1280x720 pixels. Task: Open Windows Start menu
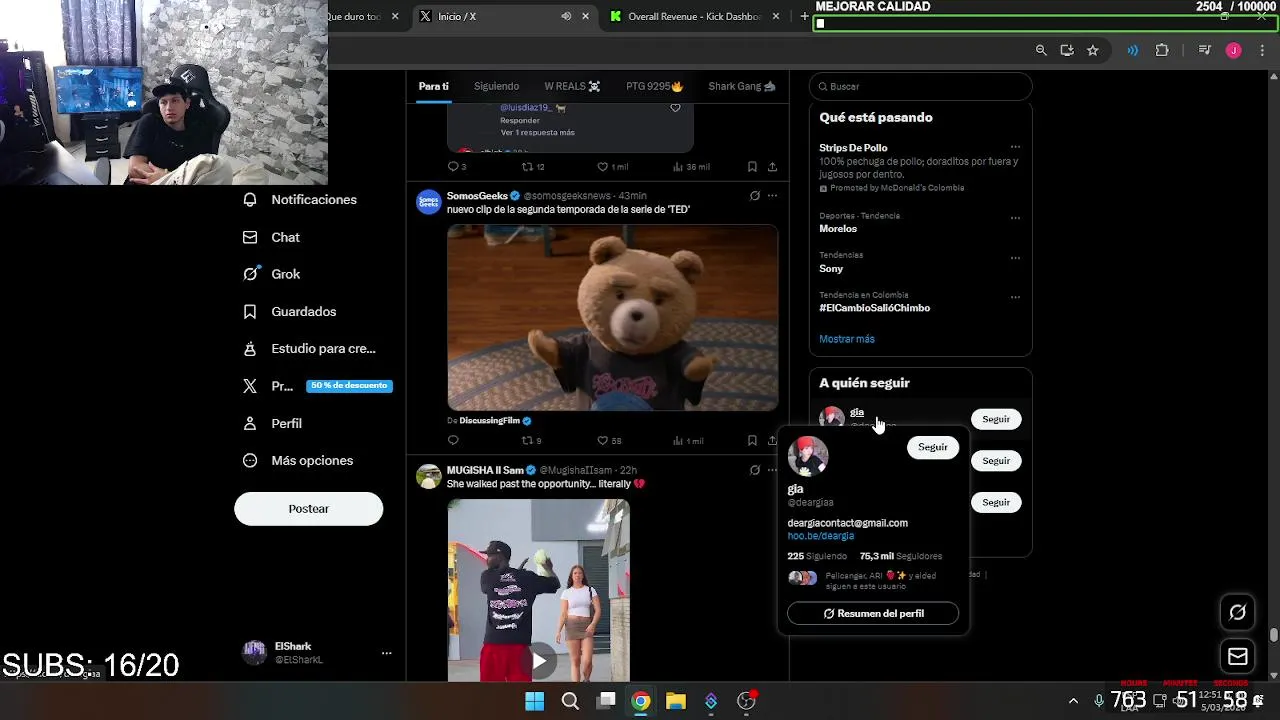535,701
